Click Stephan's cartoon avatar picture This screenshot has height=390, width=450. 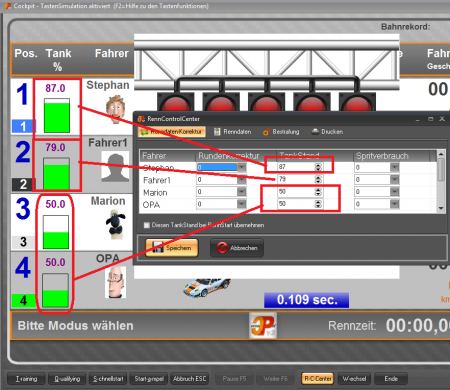115,109
